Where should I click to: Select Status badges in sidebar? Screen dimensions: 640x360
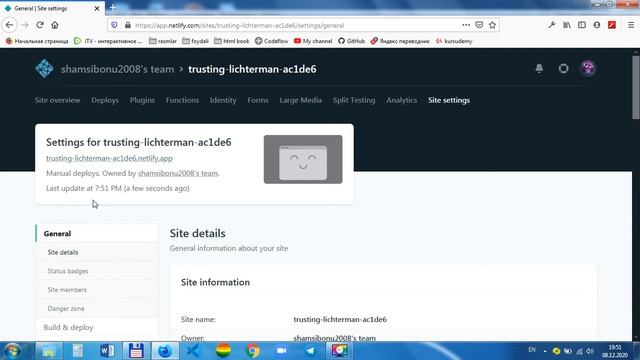[97, 271]
